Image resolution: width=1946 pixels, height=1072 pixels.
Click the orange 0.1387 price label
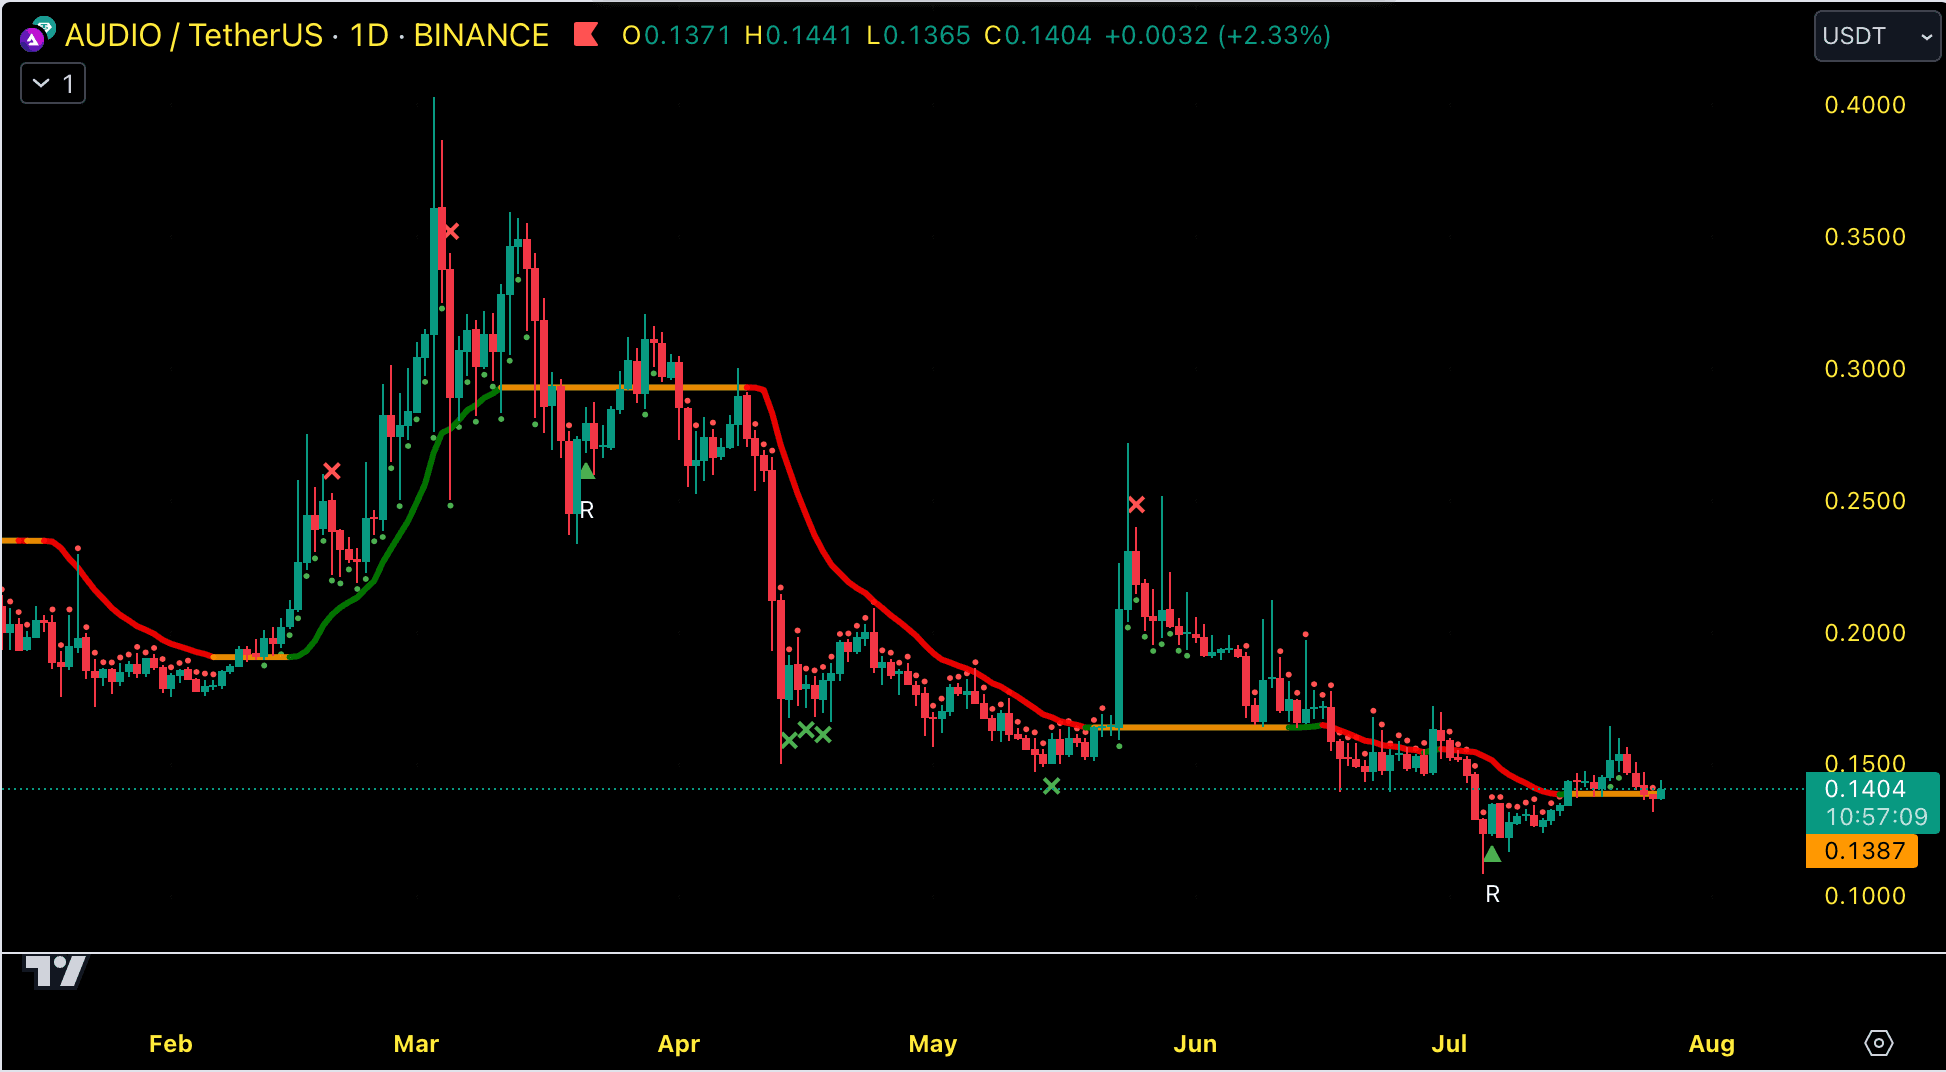pyautogui.click(x=1862, y=851)
